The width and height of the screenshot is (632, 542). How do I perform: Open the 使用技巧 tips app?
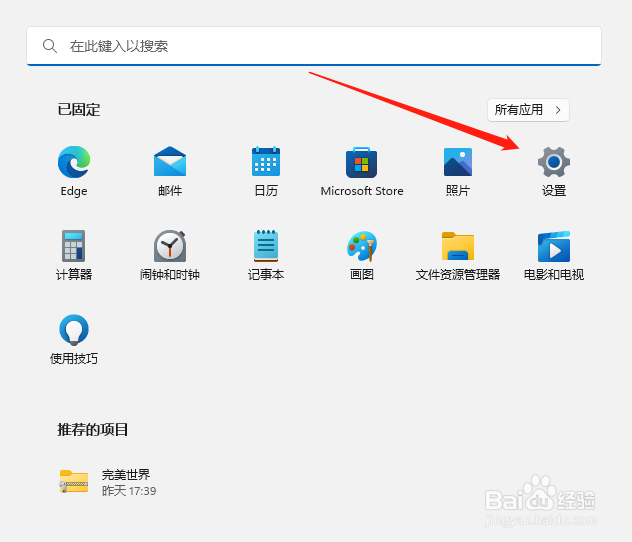coord(74,330)
